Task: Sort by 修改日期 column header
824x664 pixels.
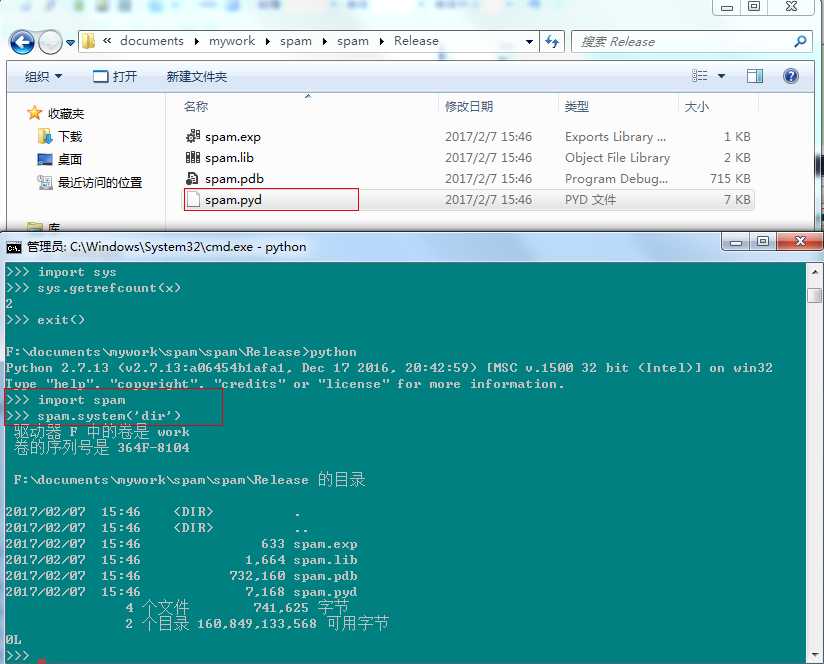Action: click(x=469, y=107)
